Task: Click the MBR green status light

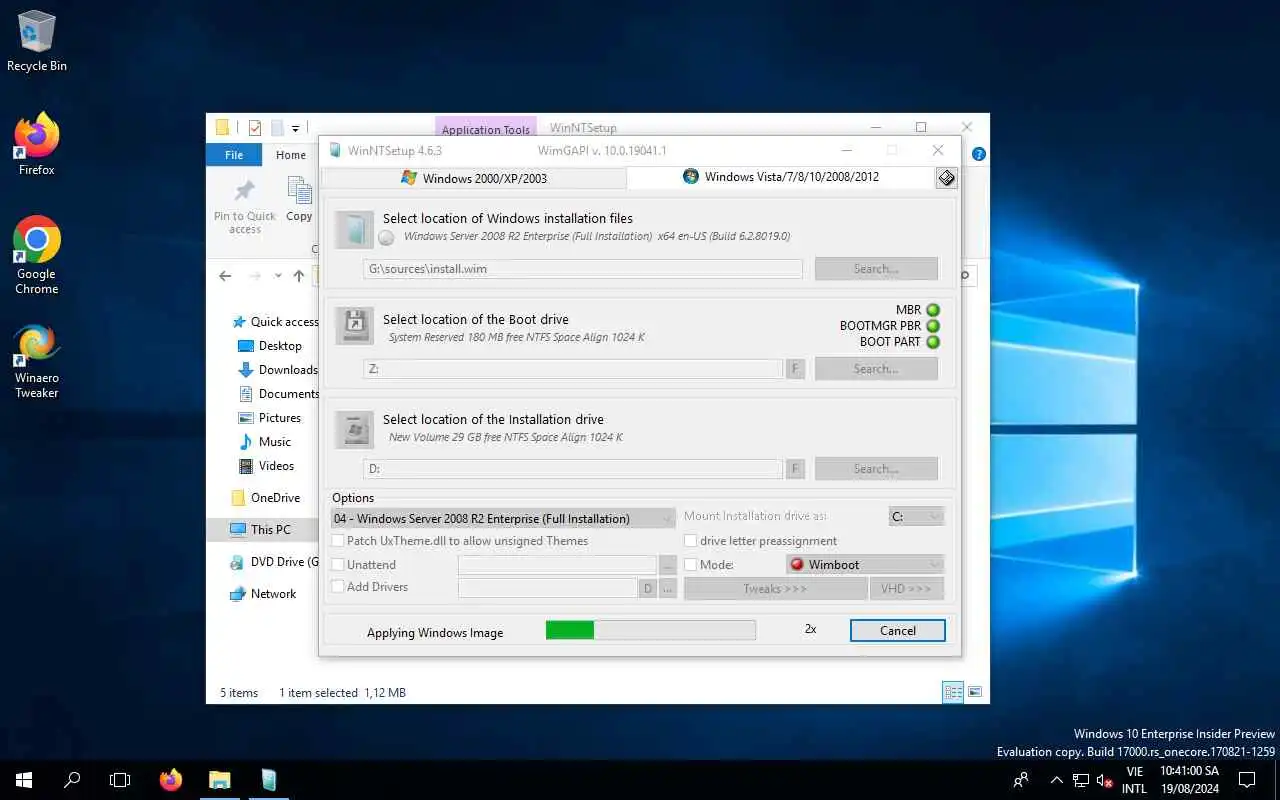Action: (933, 310)
